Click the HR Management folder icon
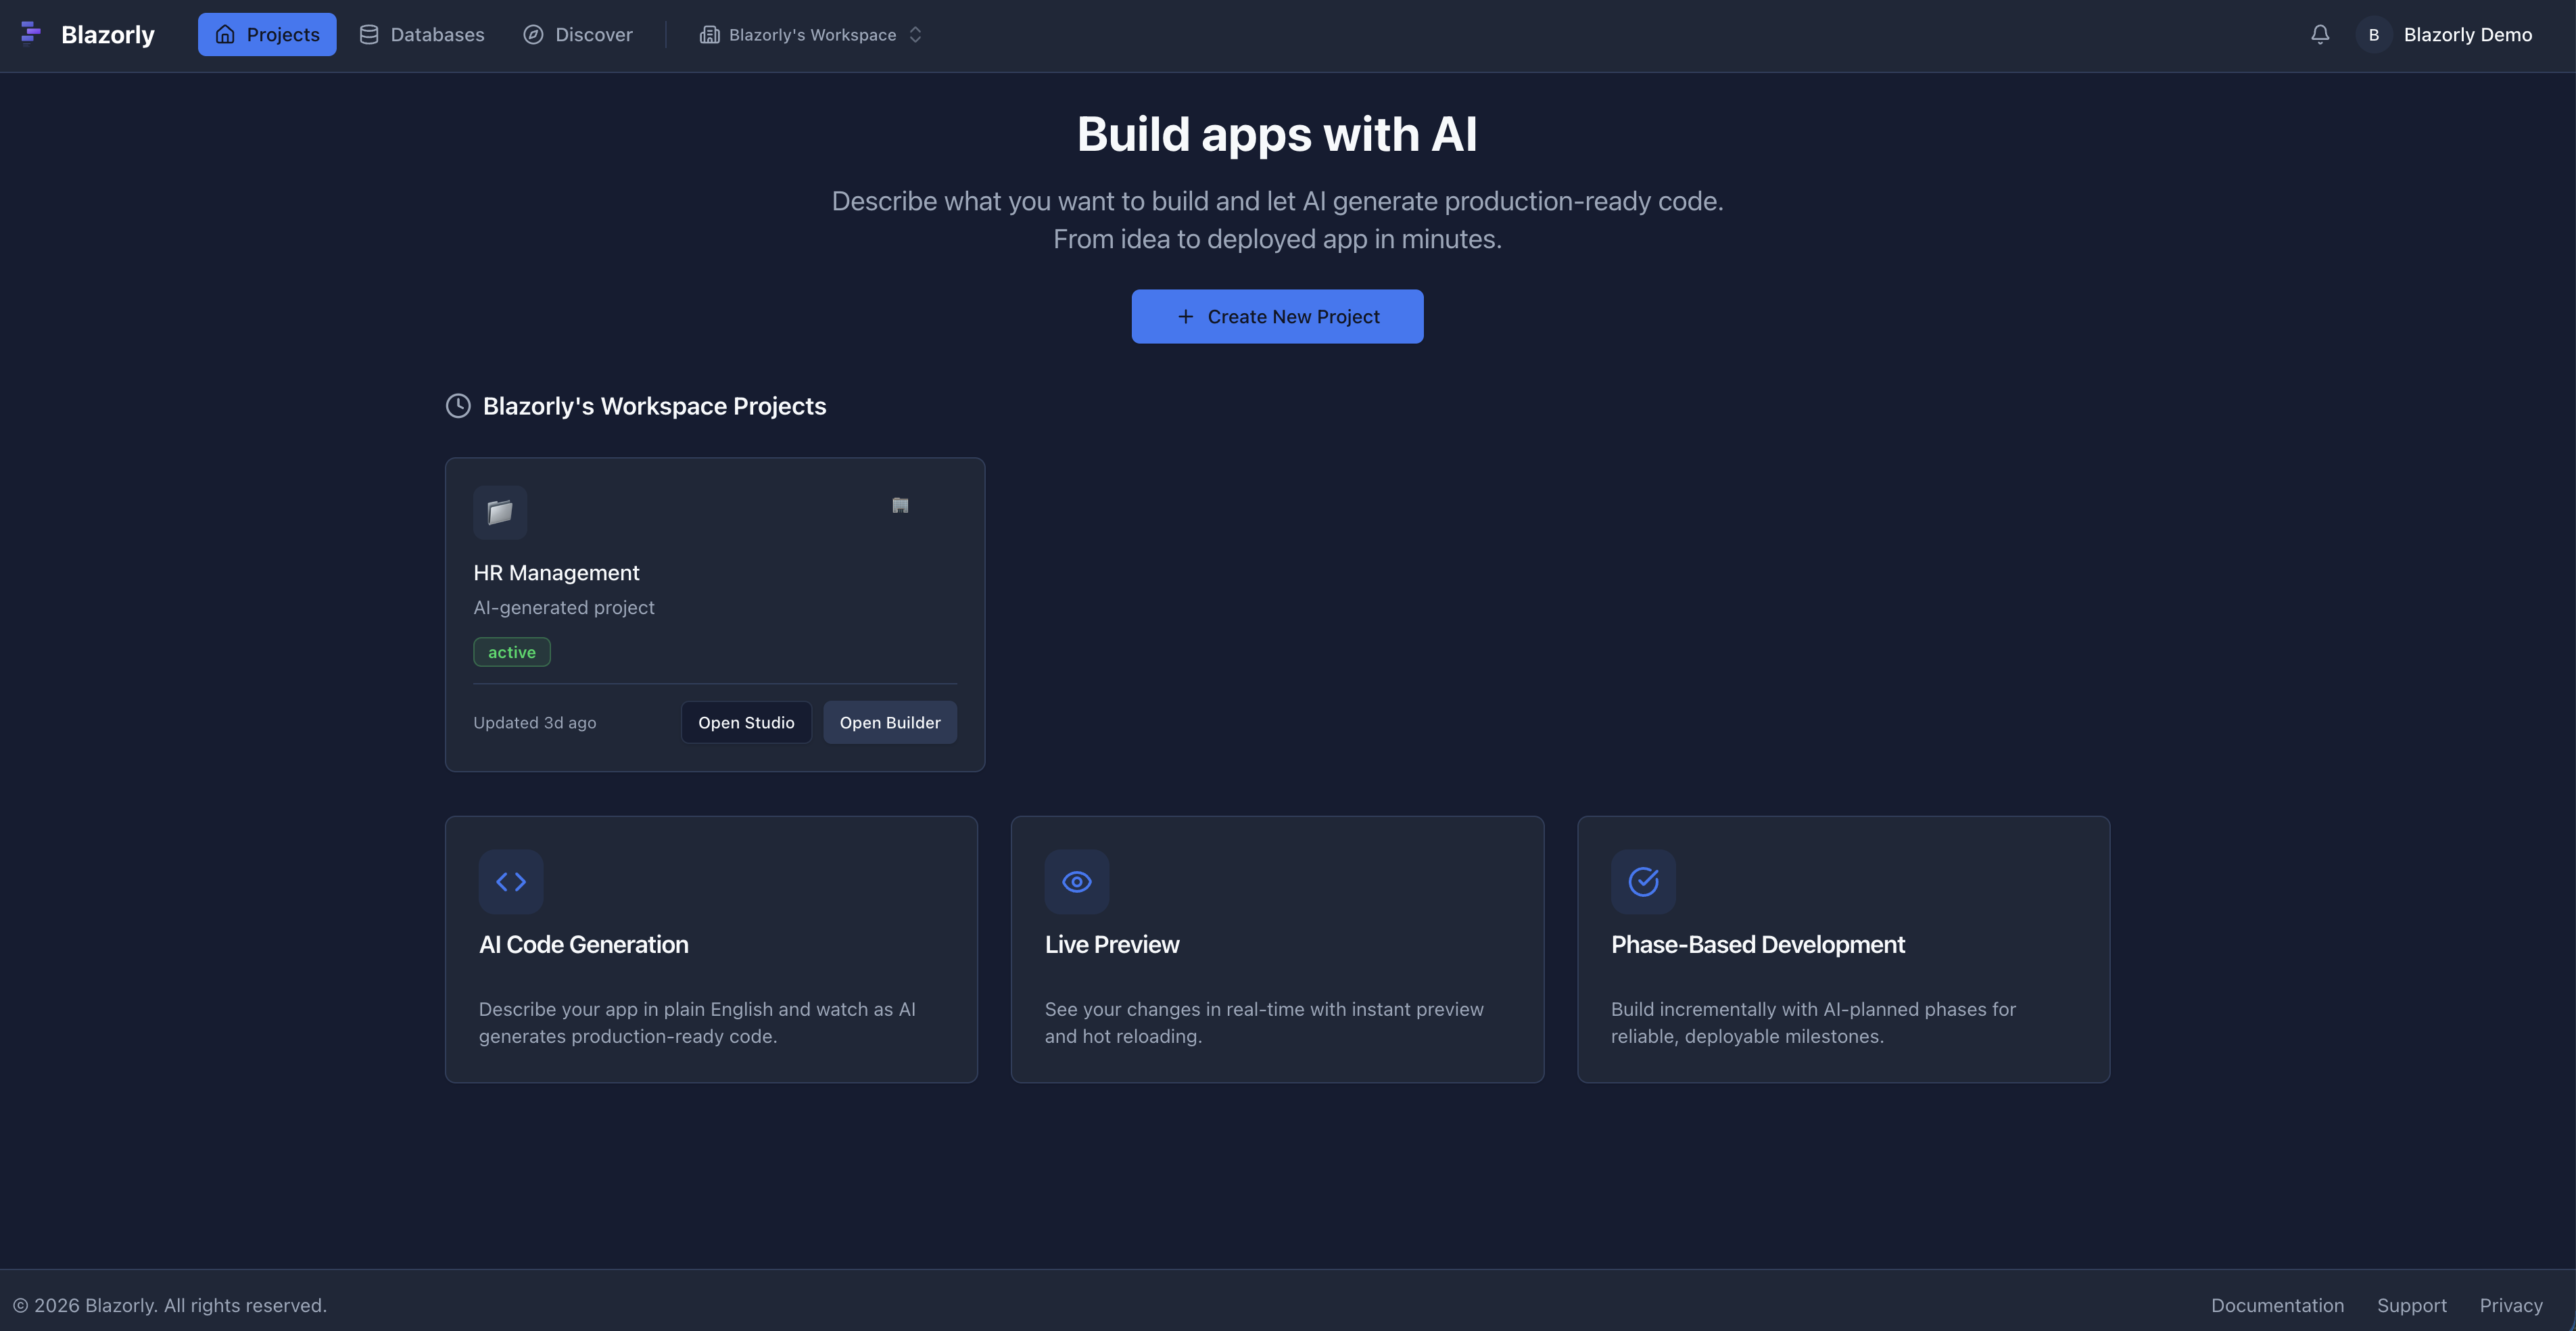This screenshot has height=1331, width=2576. (x=500, y=513)
